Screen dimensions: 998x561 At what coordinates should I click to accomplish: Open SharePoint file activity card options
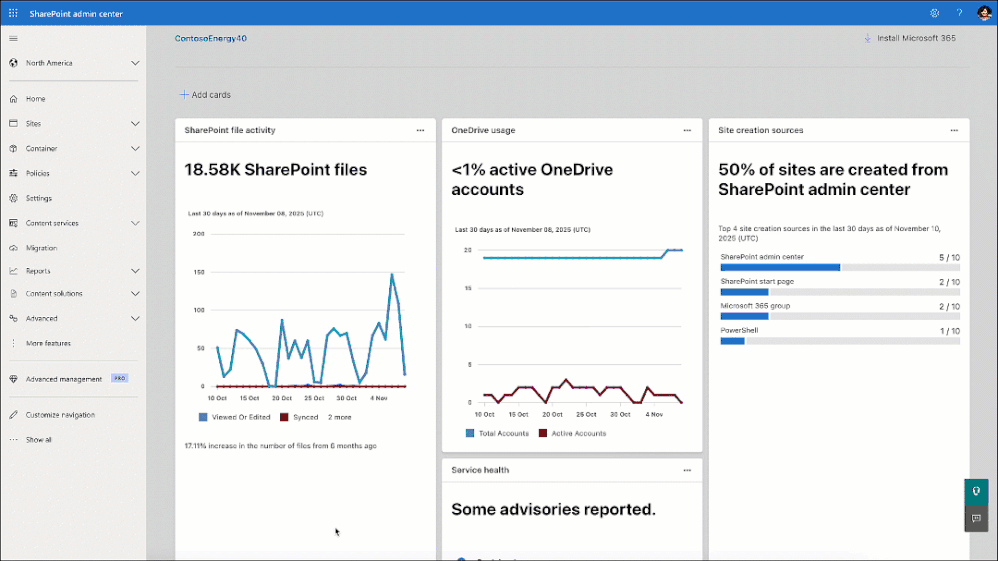pos(420,130)
